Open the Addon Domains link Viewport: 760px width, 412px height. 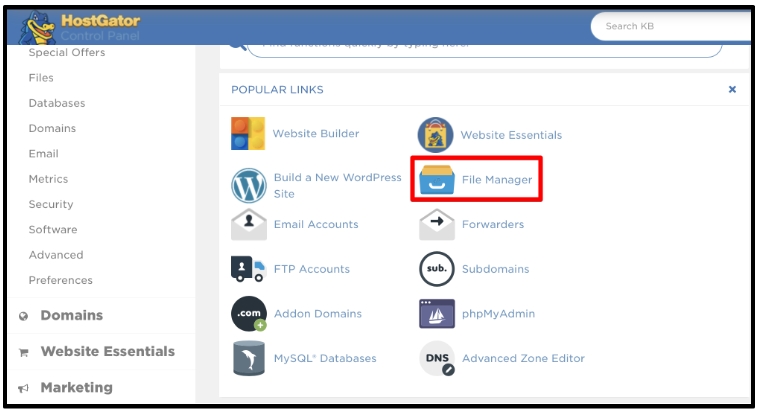tap(317, 314)
